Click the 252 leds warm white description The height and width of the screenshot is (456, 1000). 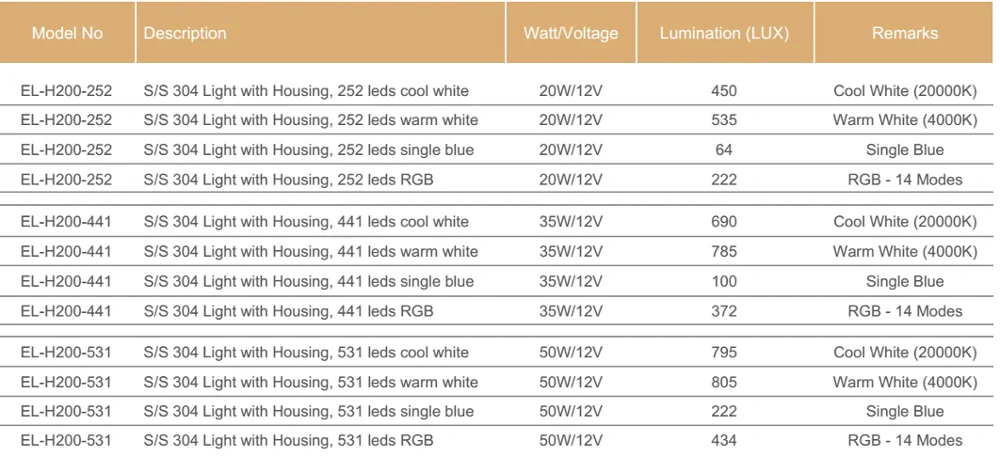pos(311,120)
